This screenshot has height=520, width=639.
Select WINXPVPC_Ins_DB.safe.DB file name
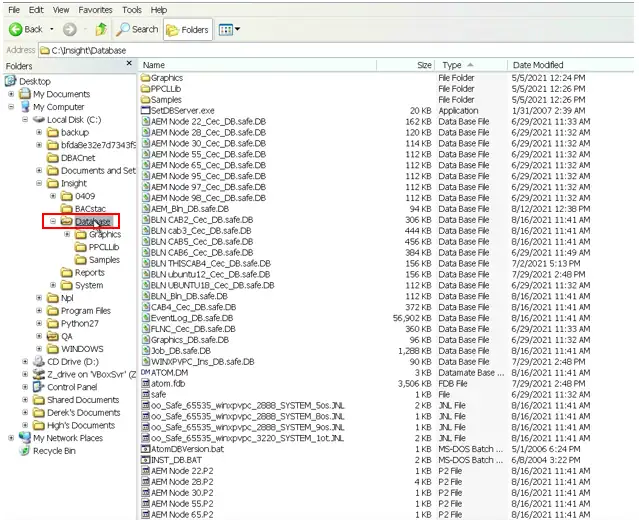click(x=203, y=362)
